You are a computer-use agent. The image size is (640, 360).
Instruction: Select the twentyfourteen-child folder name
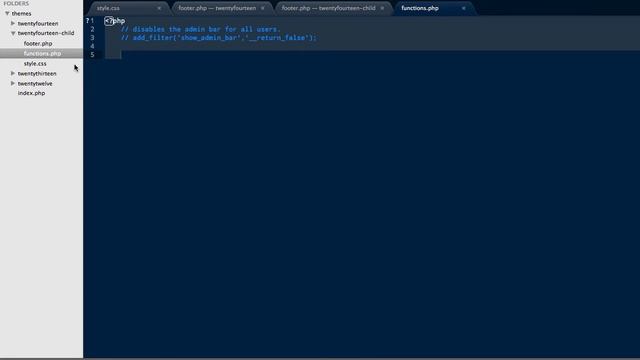click(46, 33)
